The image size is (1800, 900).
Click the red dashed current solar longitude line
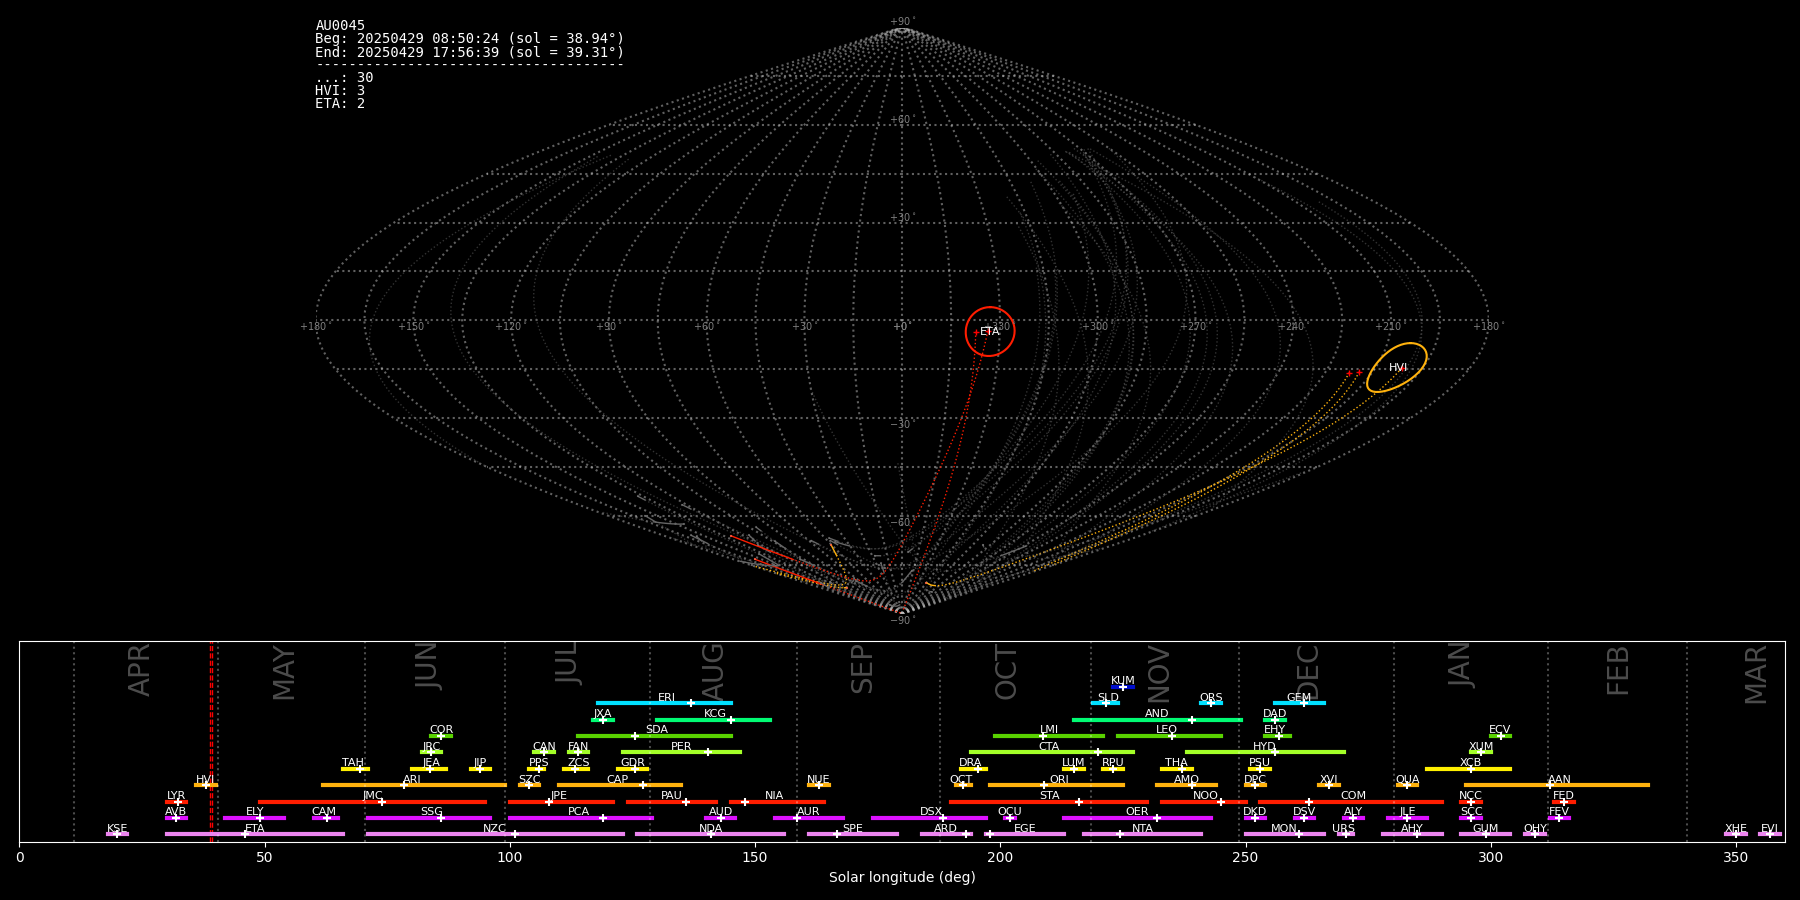point(211,741)
